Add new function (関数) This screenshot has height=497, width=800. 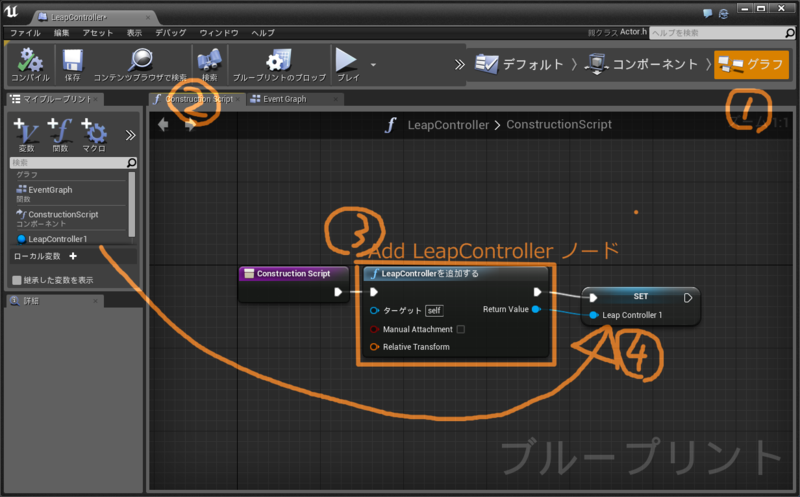pos(60,135)
